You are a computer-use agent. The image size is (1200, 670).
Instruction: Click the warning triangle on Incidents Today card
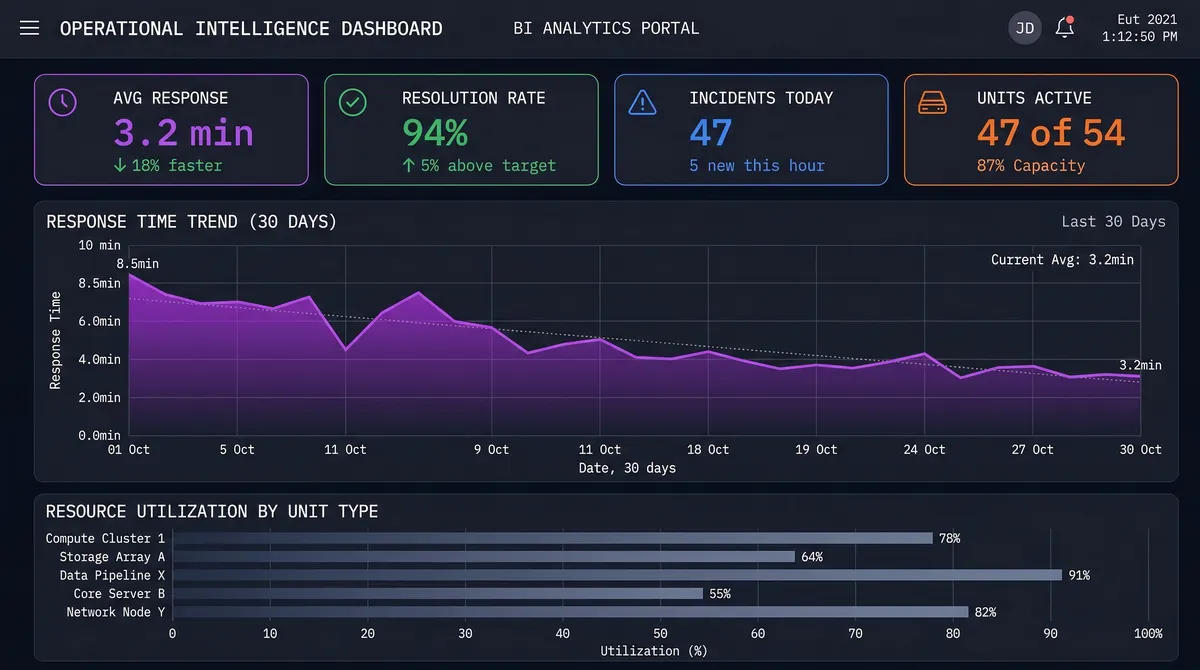click(x=642, y=100)
